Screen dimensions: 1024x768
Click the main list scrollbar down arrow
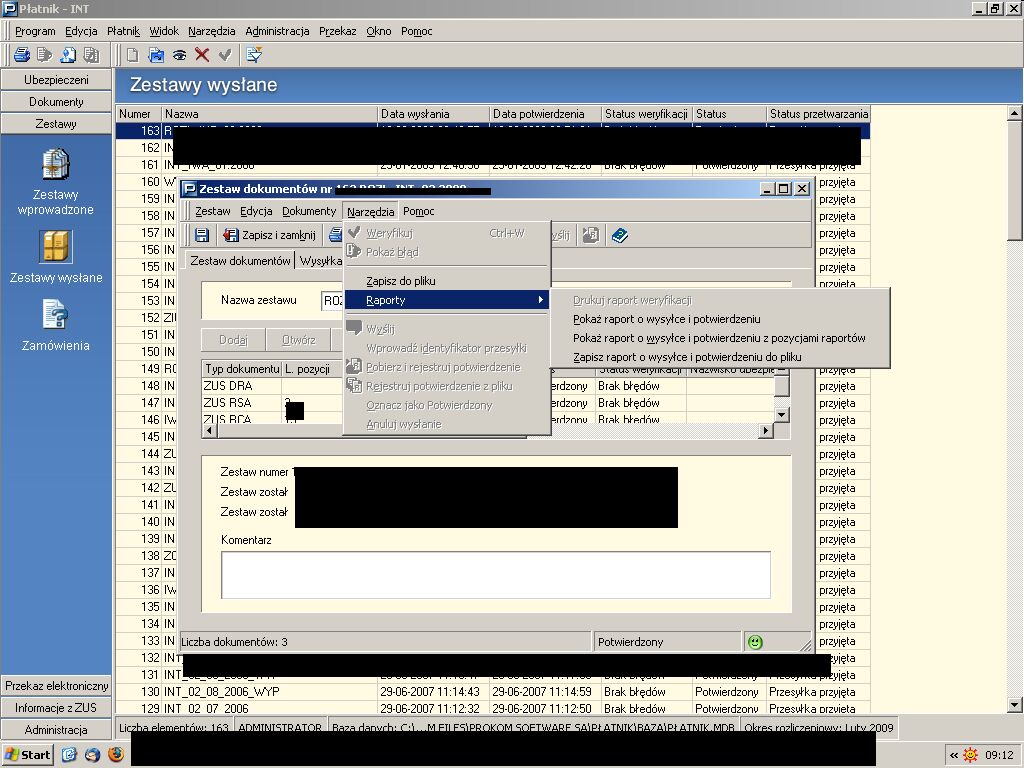(1014, 705)
